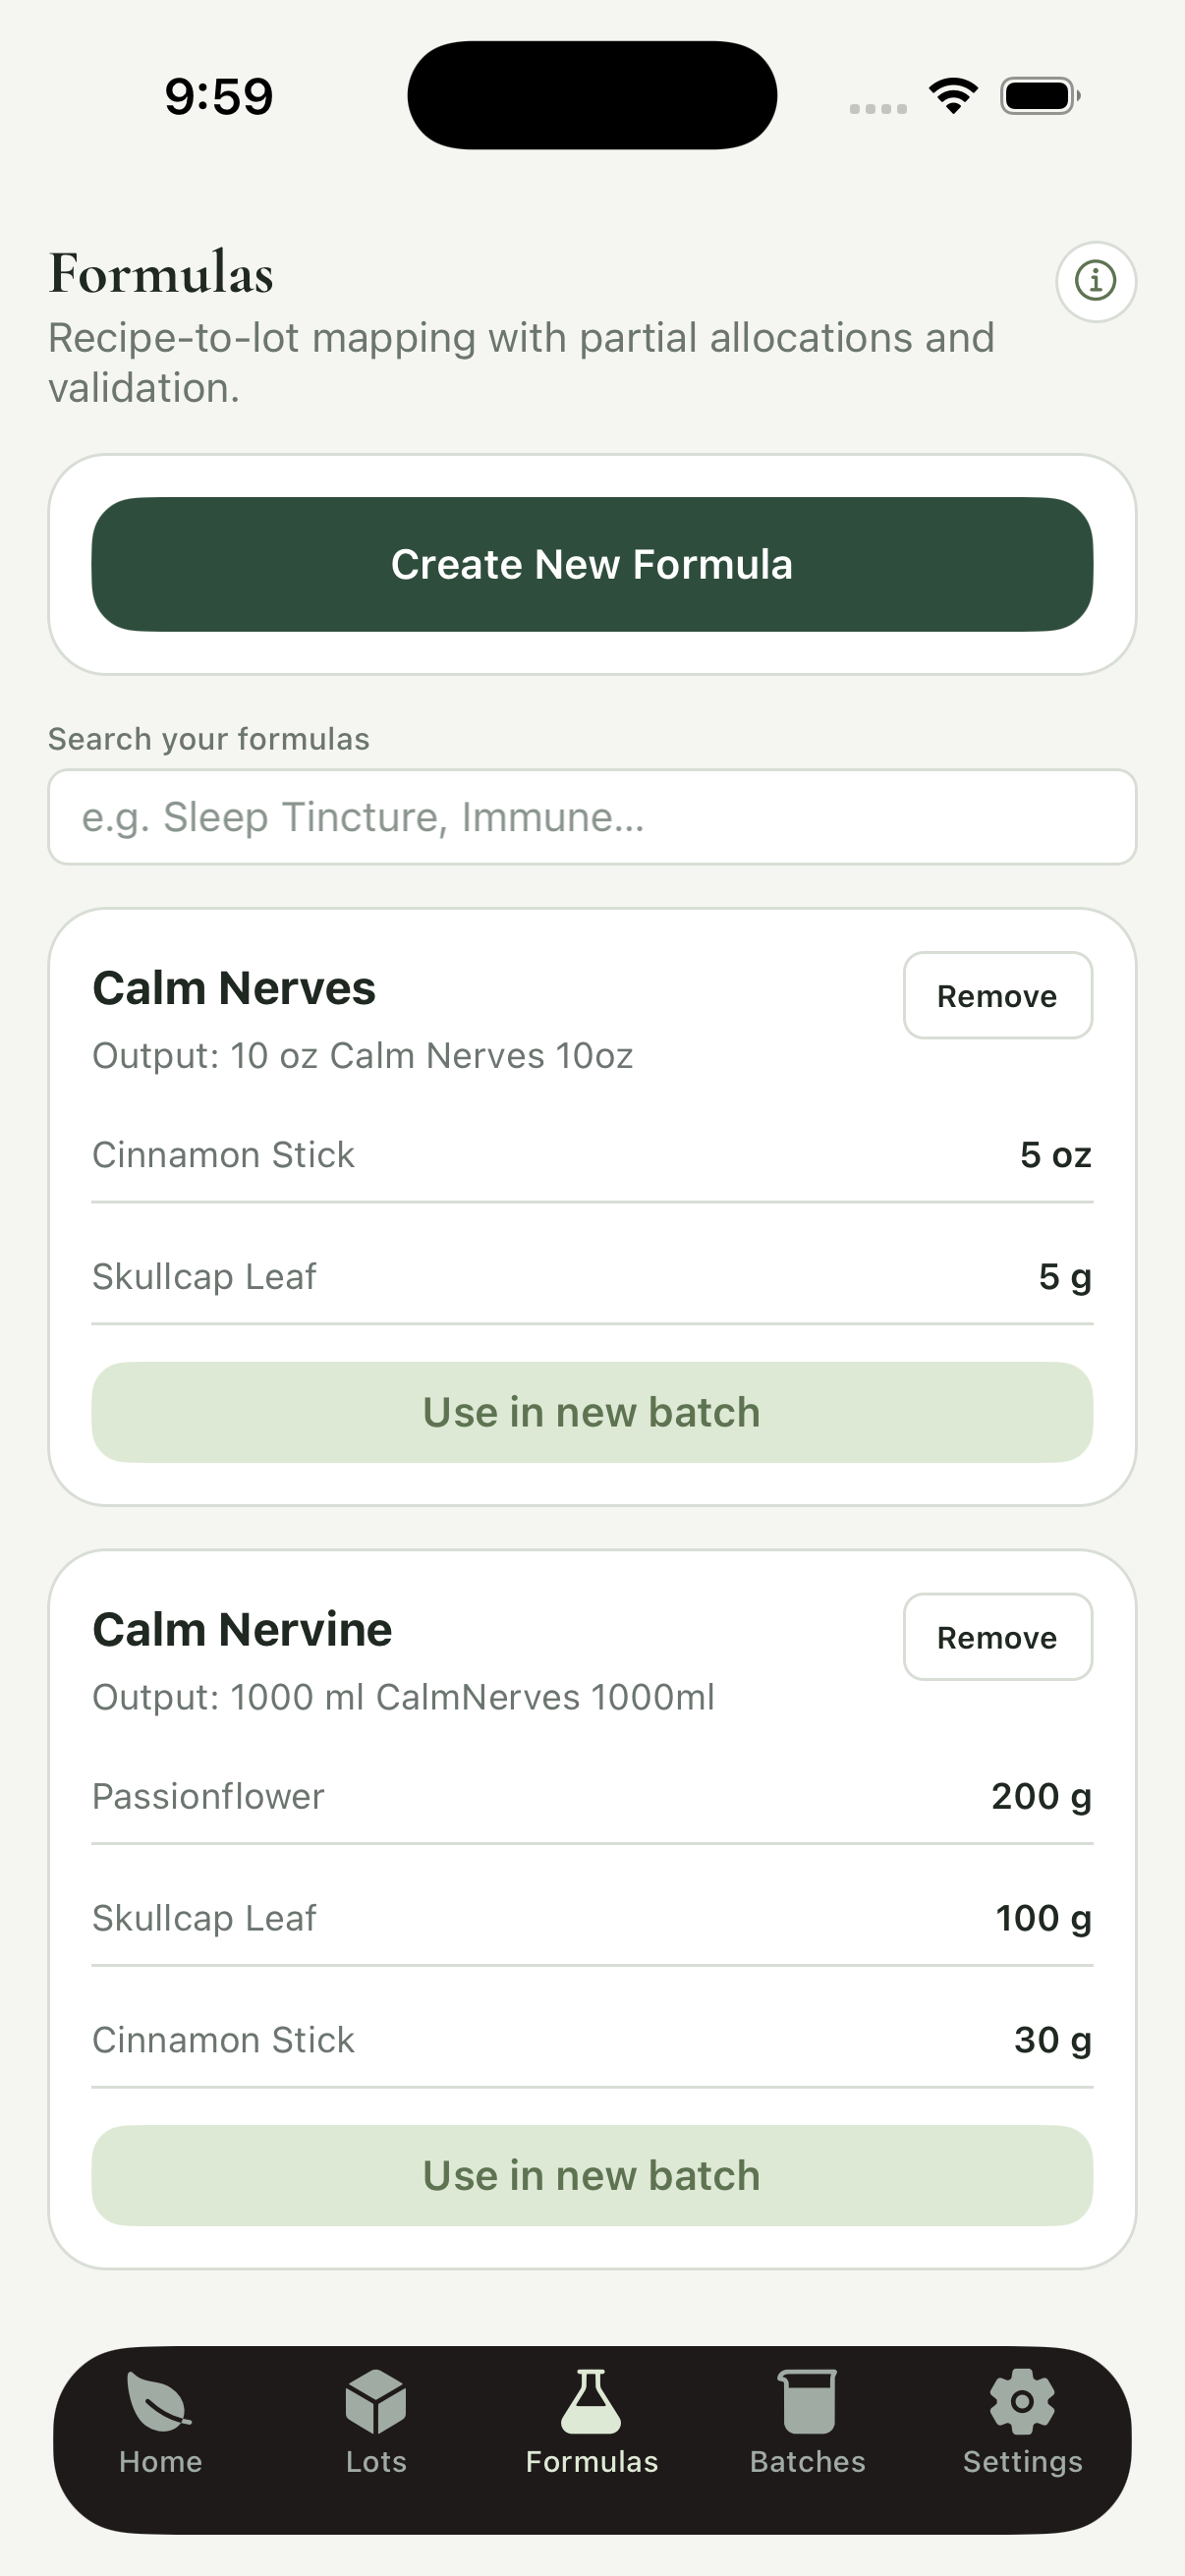The height and width of the screenshot is (2576, 1185).
Task: Select the Home leaf icon
Action: [x=158, y=2422]
